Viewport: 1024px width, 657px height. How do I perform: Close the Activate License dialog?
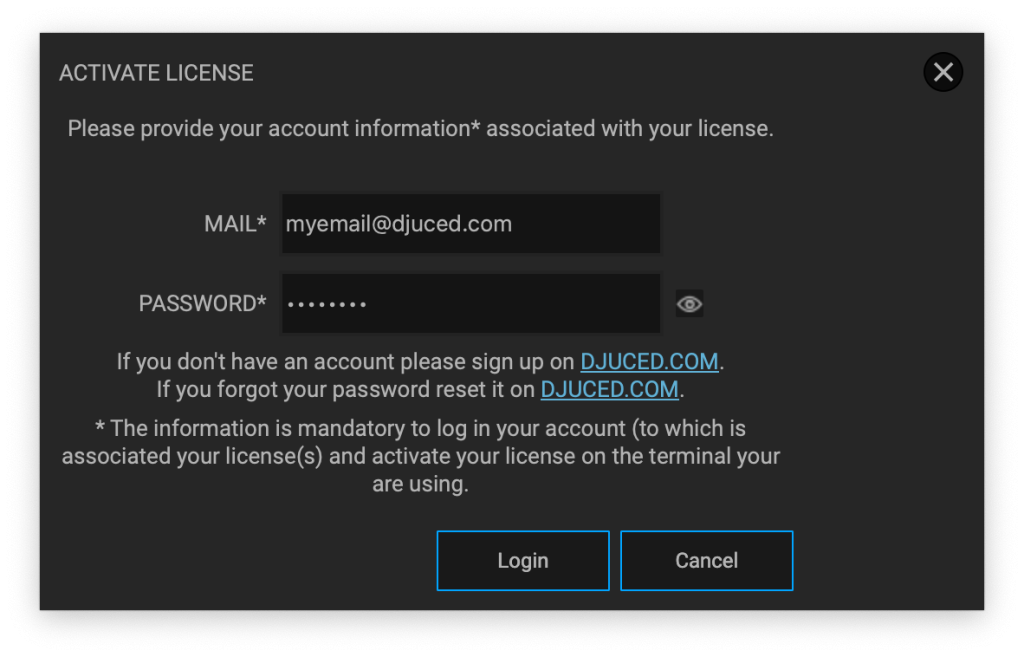click(942, 72)
